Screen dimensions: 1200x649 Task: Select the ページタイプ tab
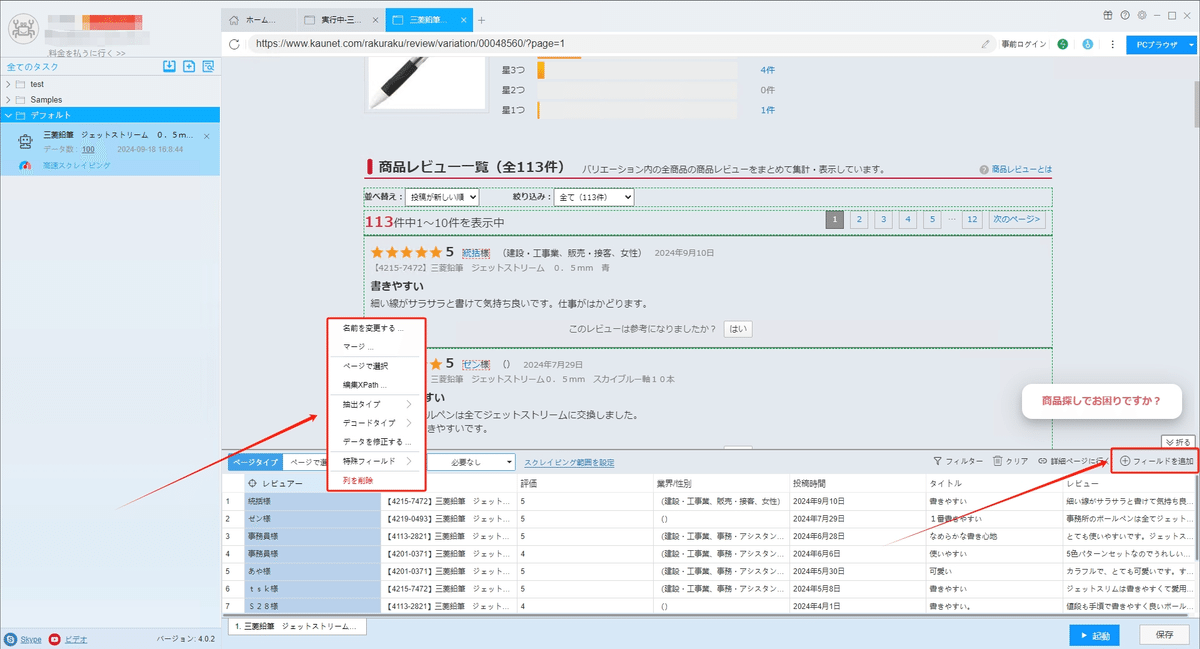coord(254,462)
